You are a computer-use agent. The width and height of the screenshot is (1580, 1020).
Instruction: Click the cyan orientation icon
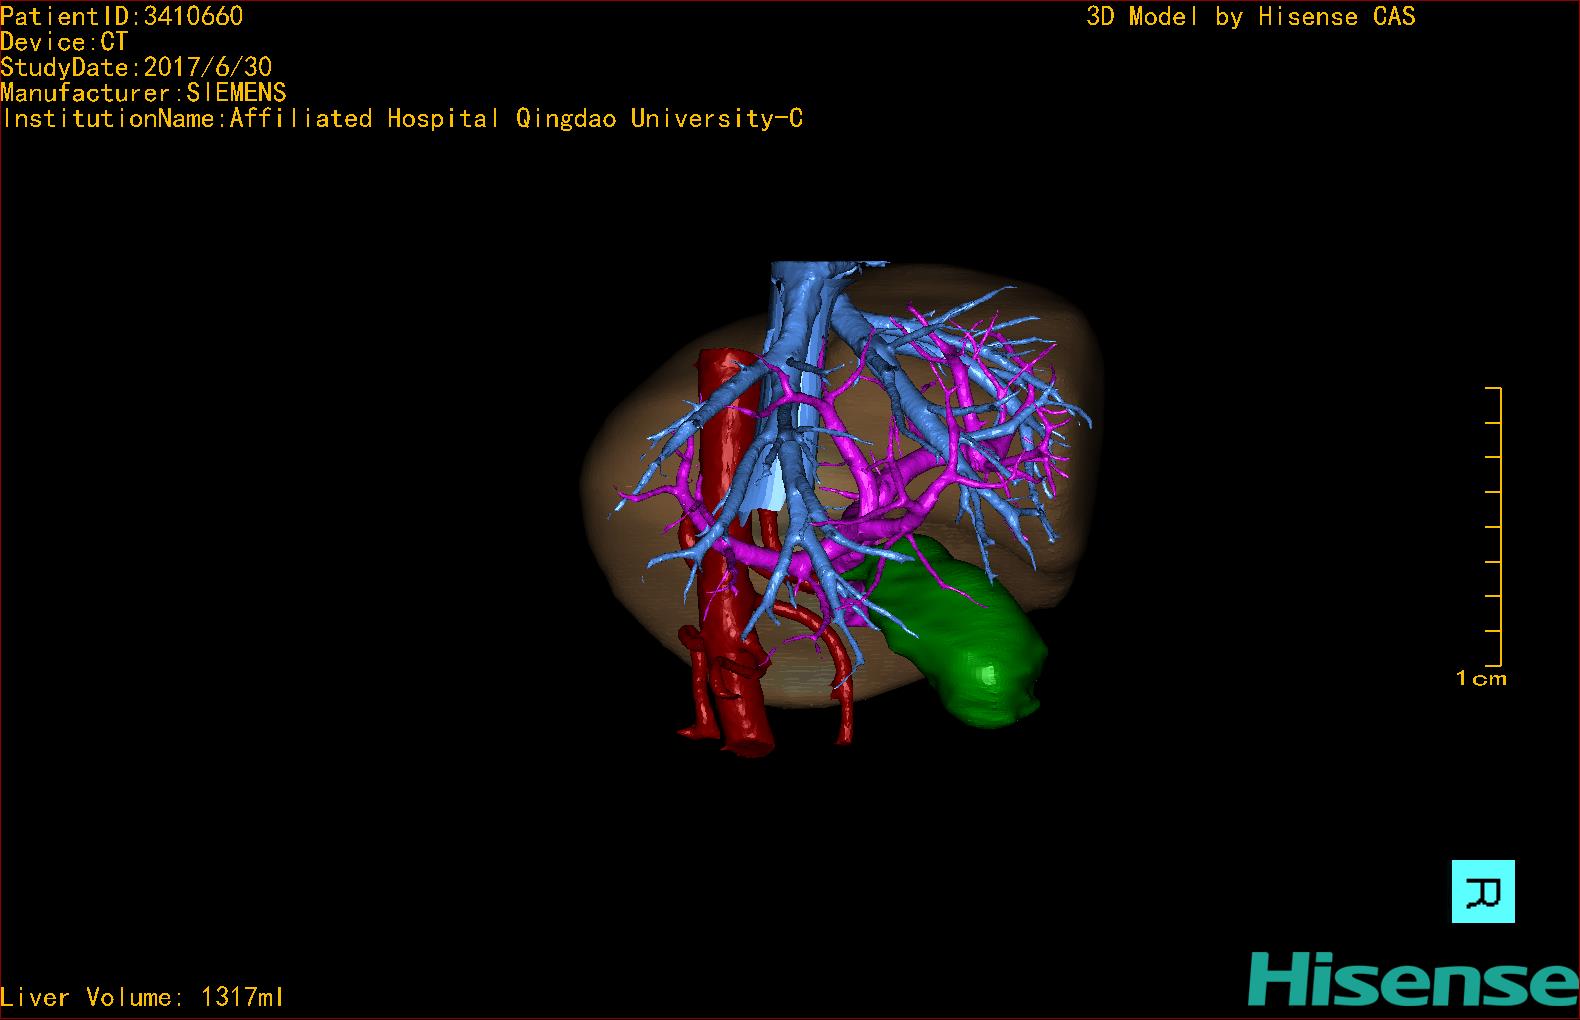point(1483,891)
